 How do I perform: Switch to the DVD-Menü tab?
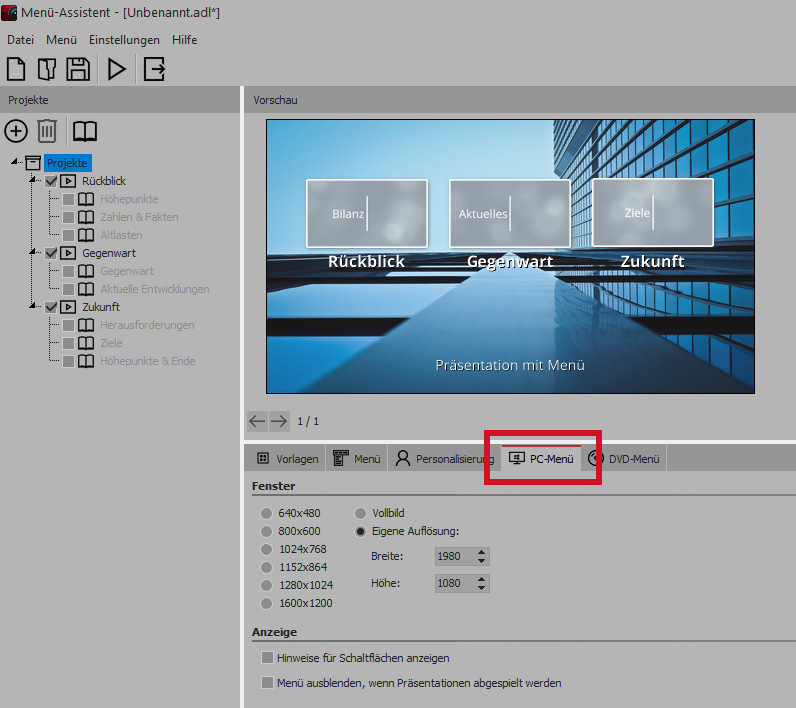pos(625,459)
